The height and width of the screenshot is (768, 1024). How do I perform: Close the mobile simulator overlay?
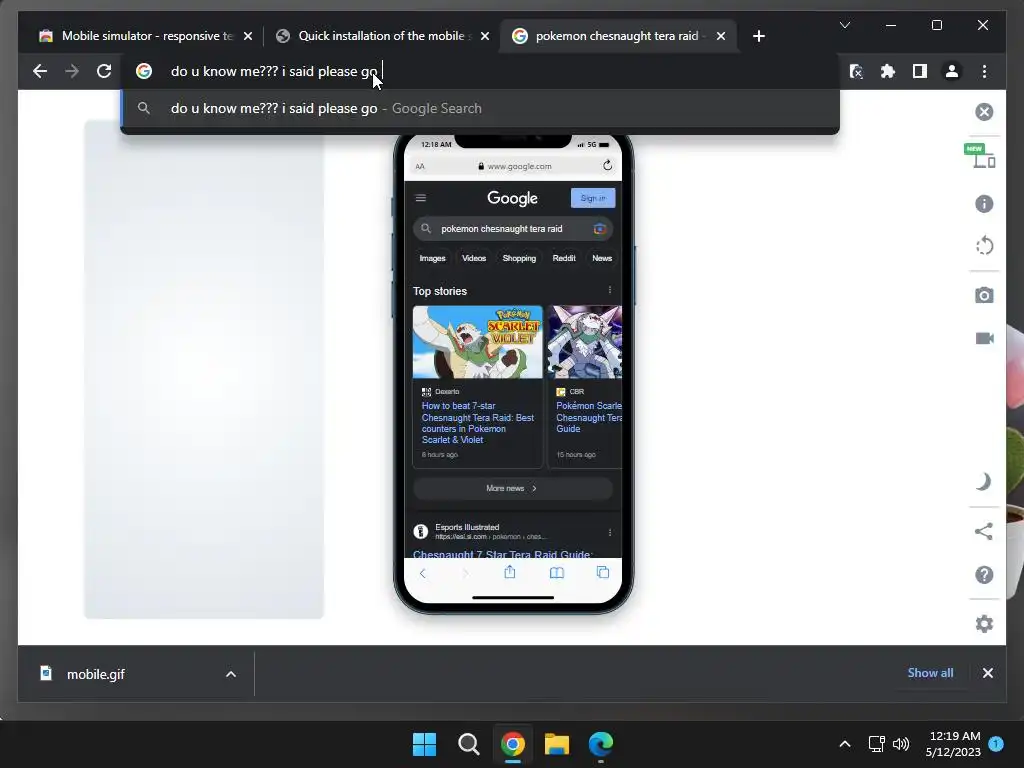pos(984,112)
